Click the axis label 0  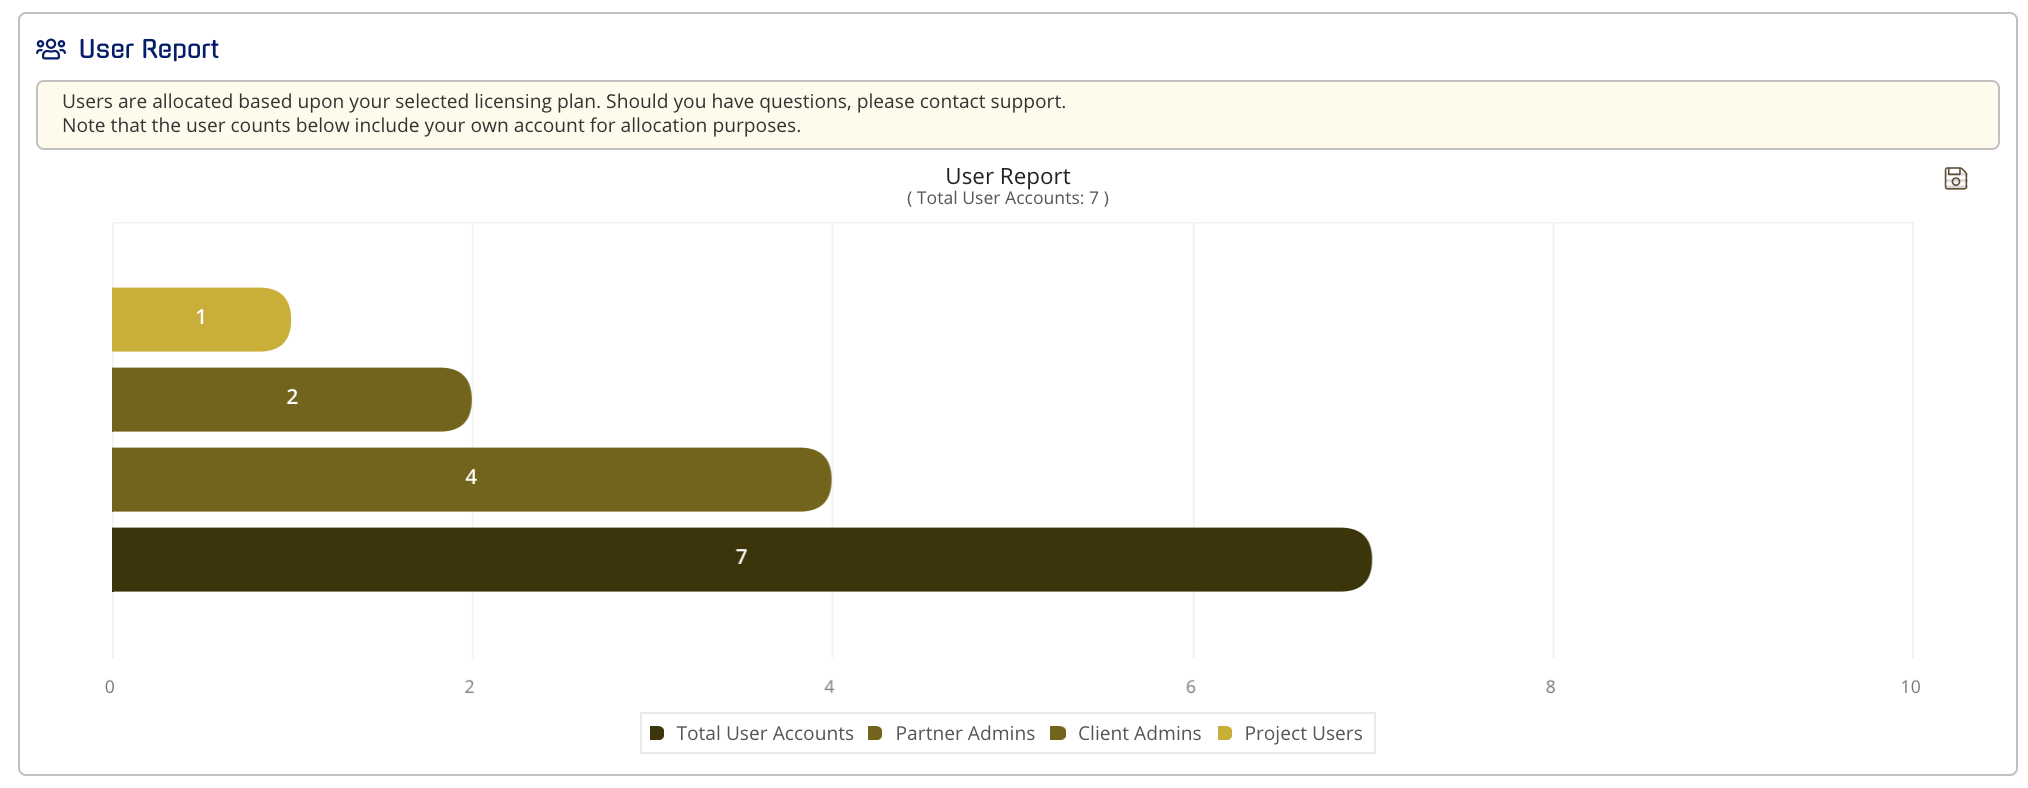pyautogui.click(x=110, y=686)
